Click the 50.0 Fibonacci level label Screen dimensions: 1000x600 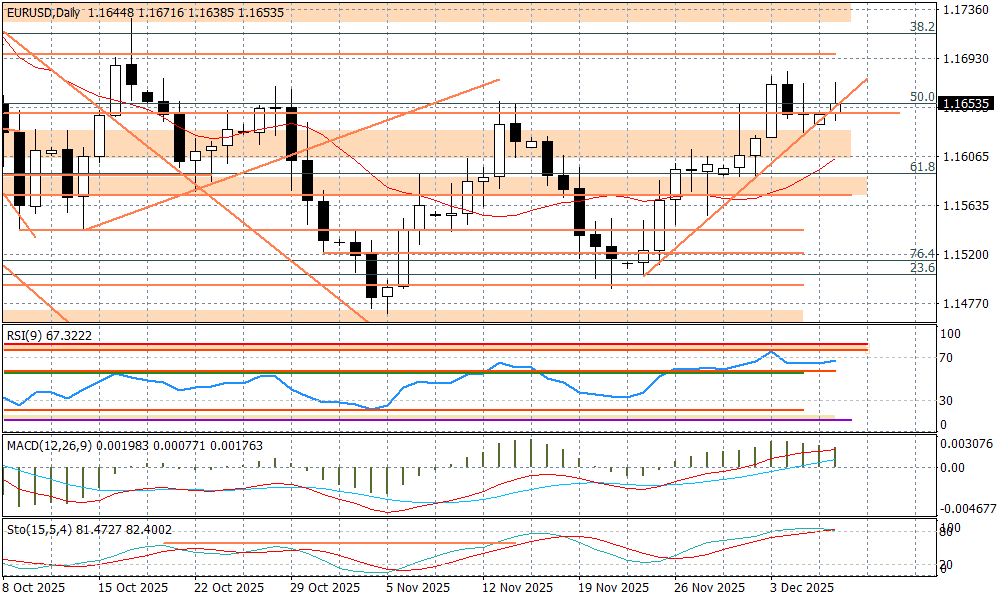(x=921, y=97)
